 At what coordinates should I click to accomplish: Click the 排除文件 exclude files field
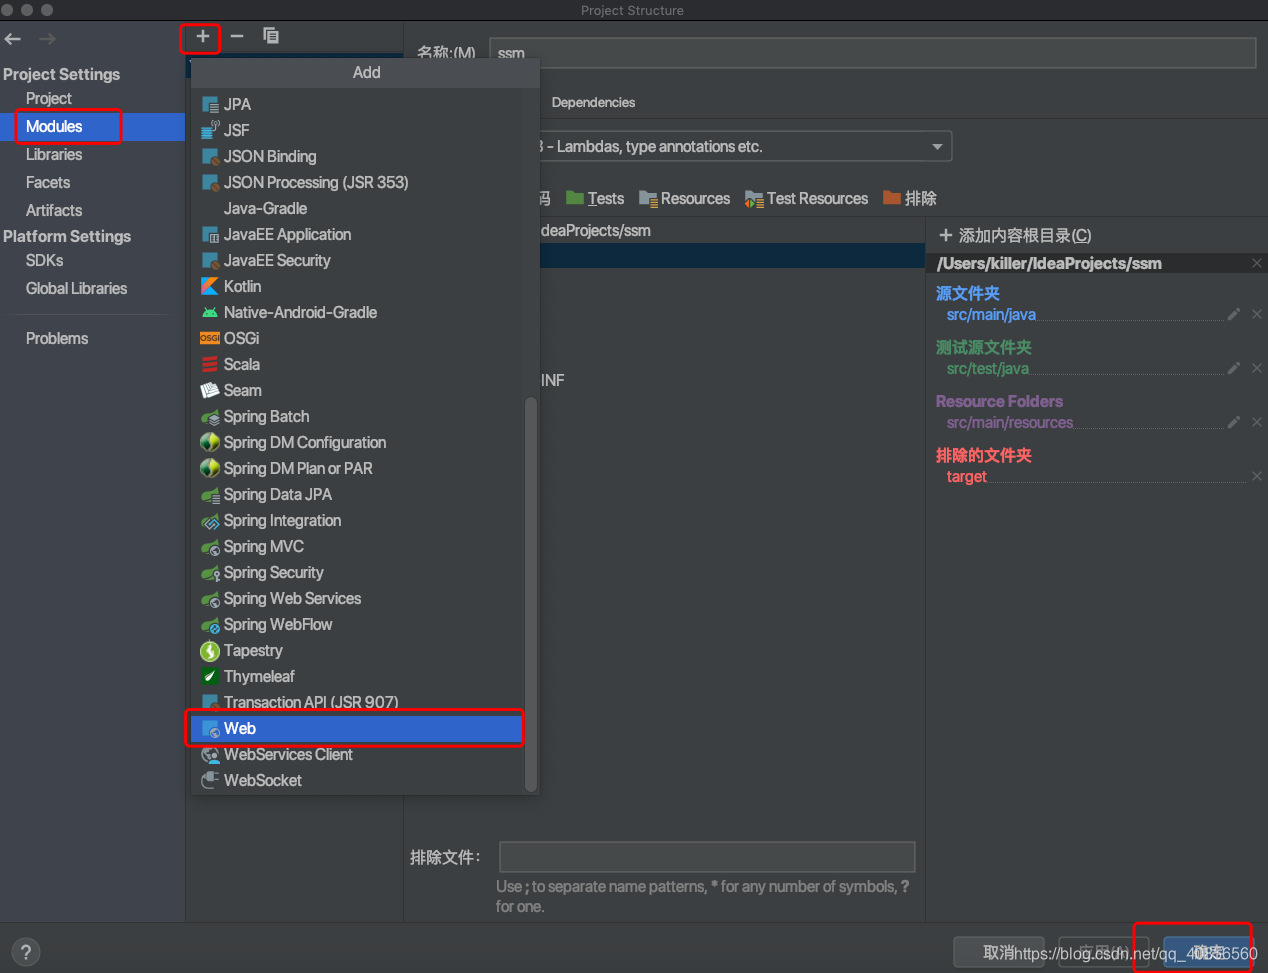(x=707, y=857)
